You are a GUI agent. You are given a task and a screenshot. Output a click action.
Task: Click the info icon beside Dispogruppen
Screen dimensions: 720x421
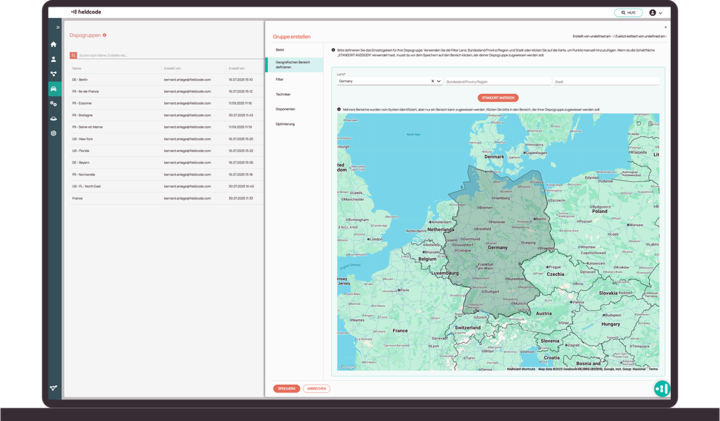tap(105, 35)
